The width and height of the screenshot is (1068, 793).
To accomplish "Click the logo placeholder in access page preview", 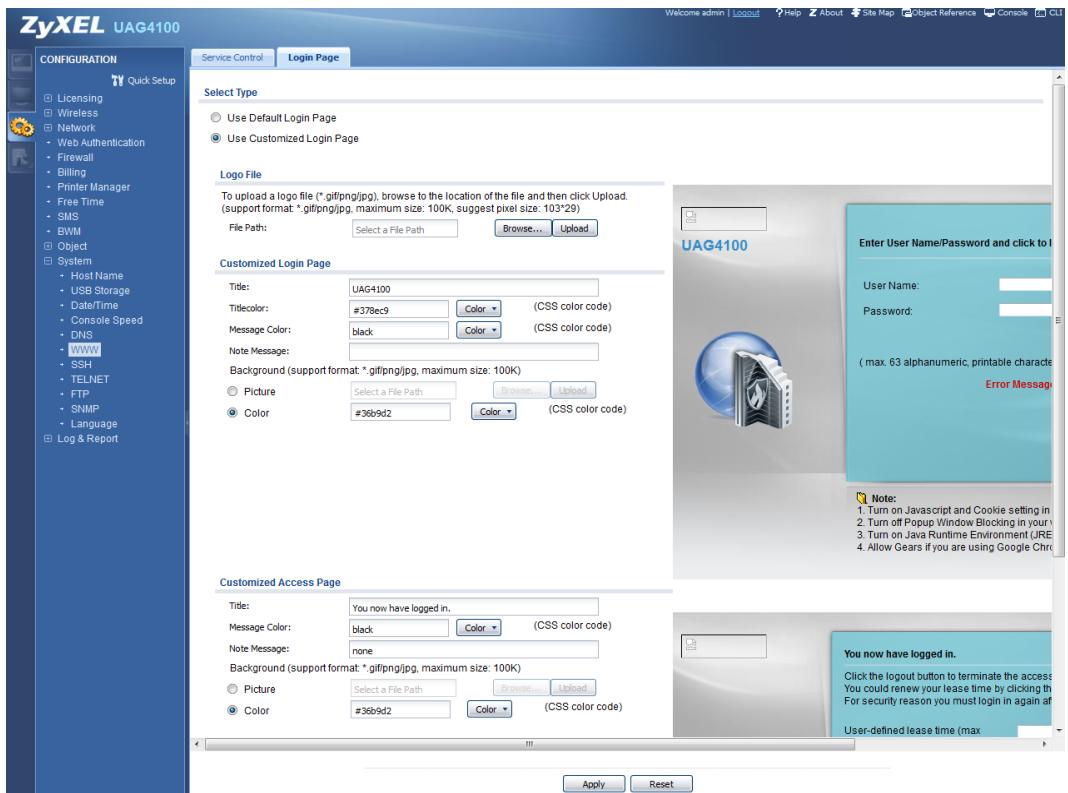I will 723,646.
